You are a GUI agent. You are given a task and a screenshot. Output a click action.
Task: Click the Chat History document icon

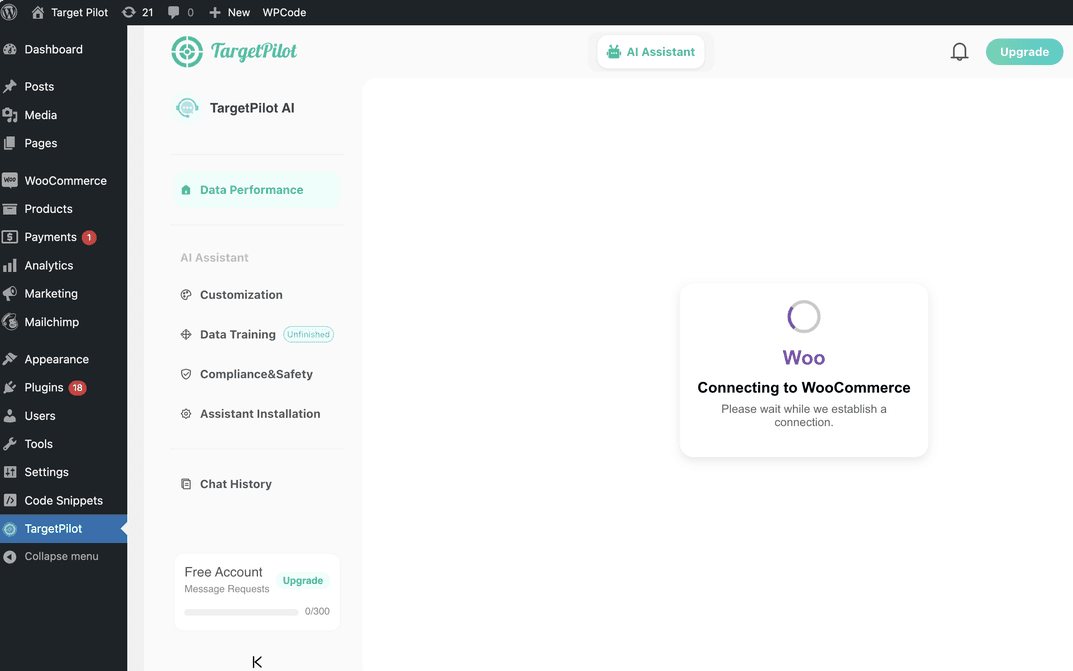[185, 484]
